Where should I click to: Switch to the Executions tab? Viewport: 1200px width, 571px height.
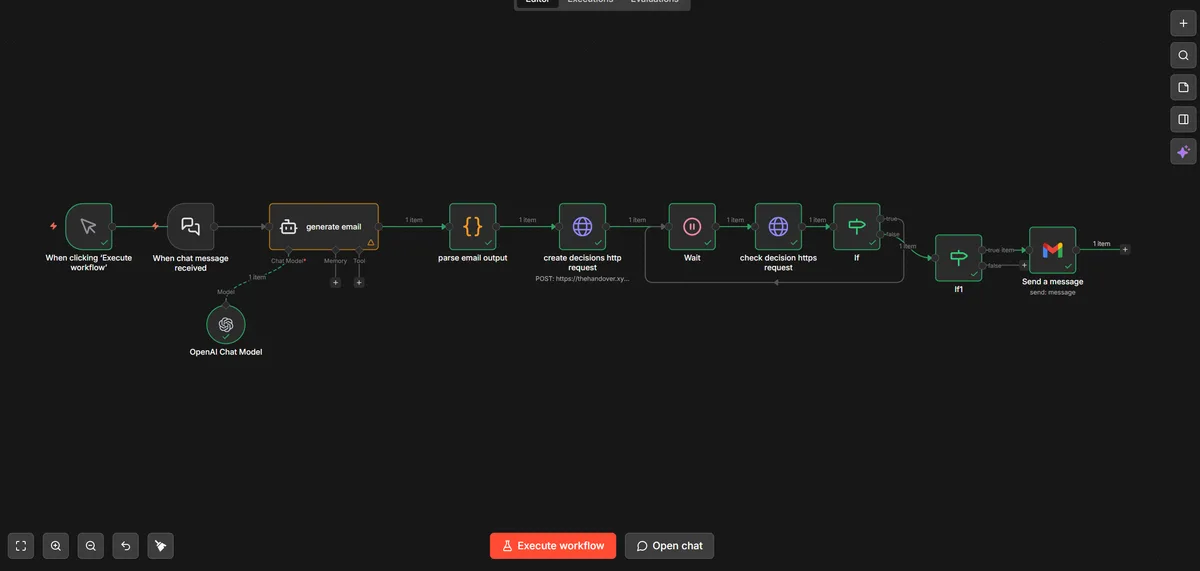tap(591, 2)
